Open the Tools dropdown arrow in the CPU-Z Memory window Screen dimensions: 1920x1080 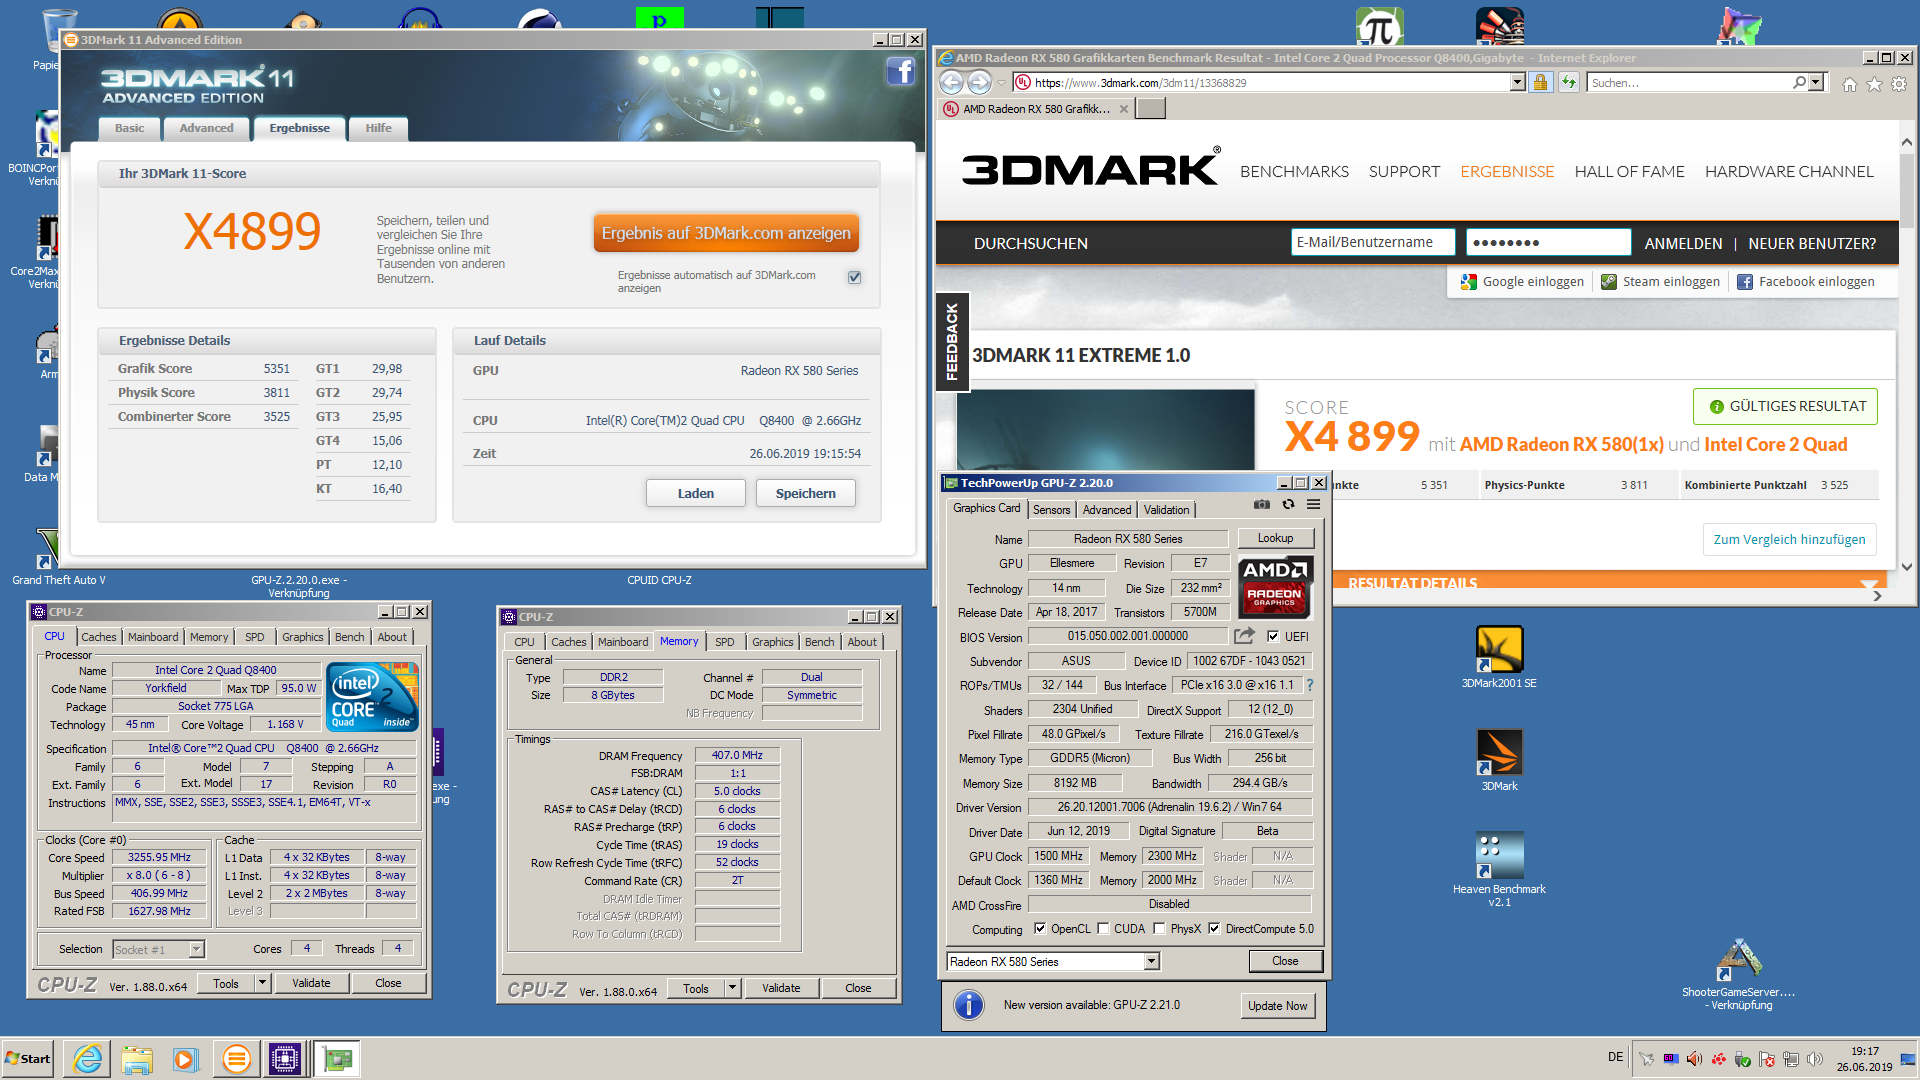tap(732, 988)
